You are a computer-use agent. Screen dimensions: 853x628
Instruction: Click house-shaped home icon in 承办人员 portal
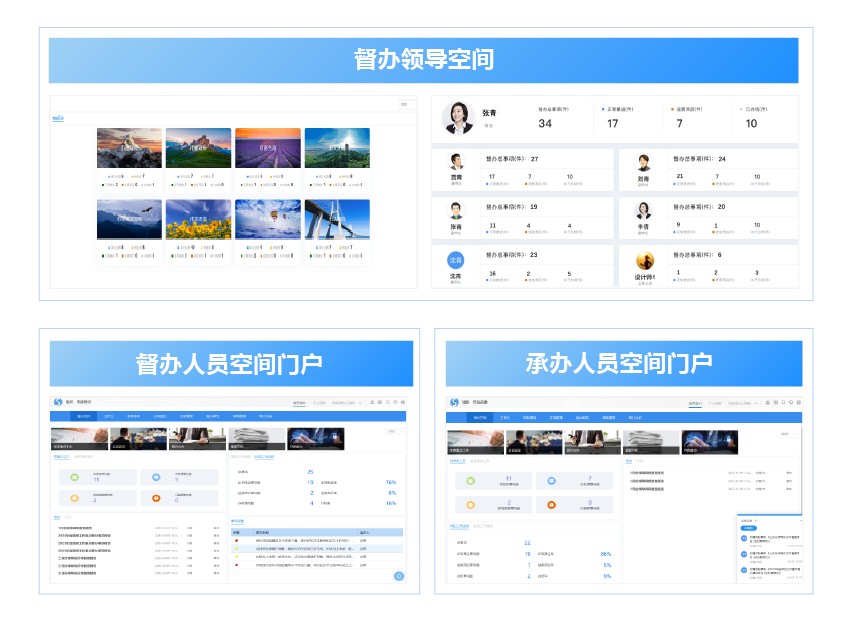[x=767, y=403]
